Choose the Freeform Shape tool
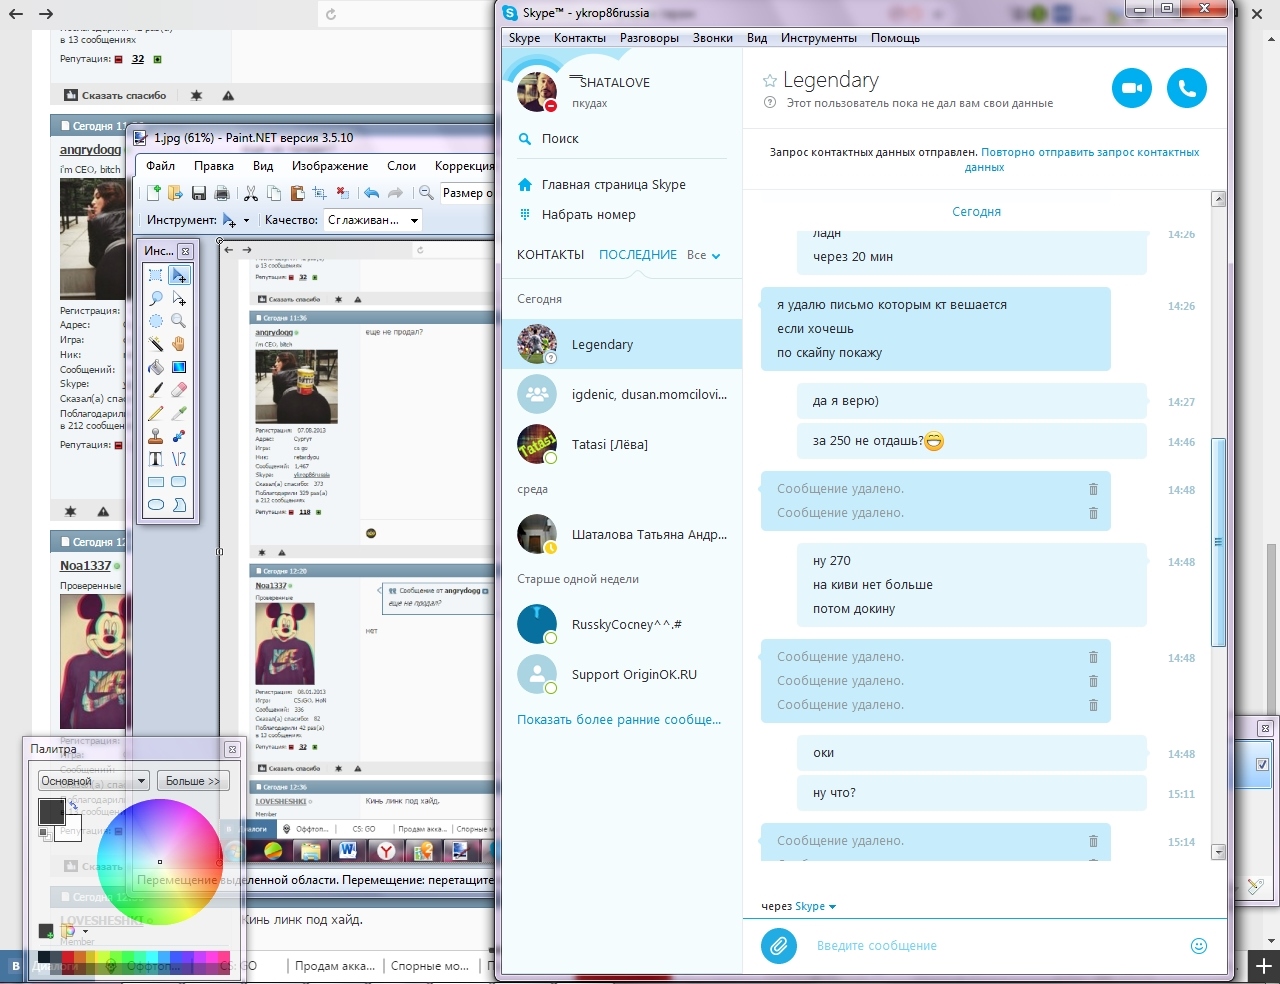This screenshot has width=1280, height=984. pos(179,505)
